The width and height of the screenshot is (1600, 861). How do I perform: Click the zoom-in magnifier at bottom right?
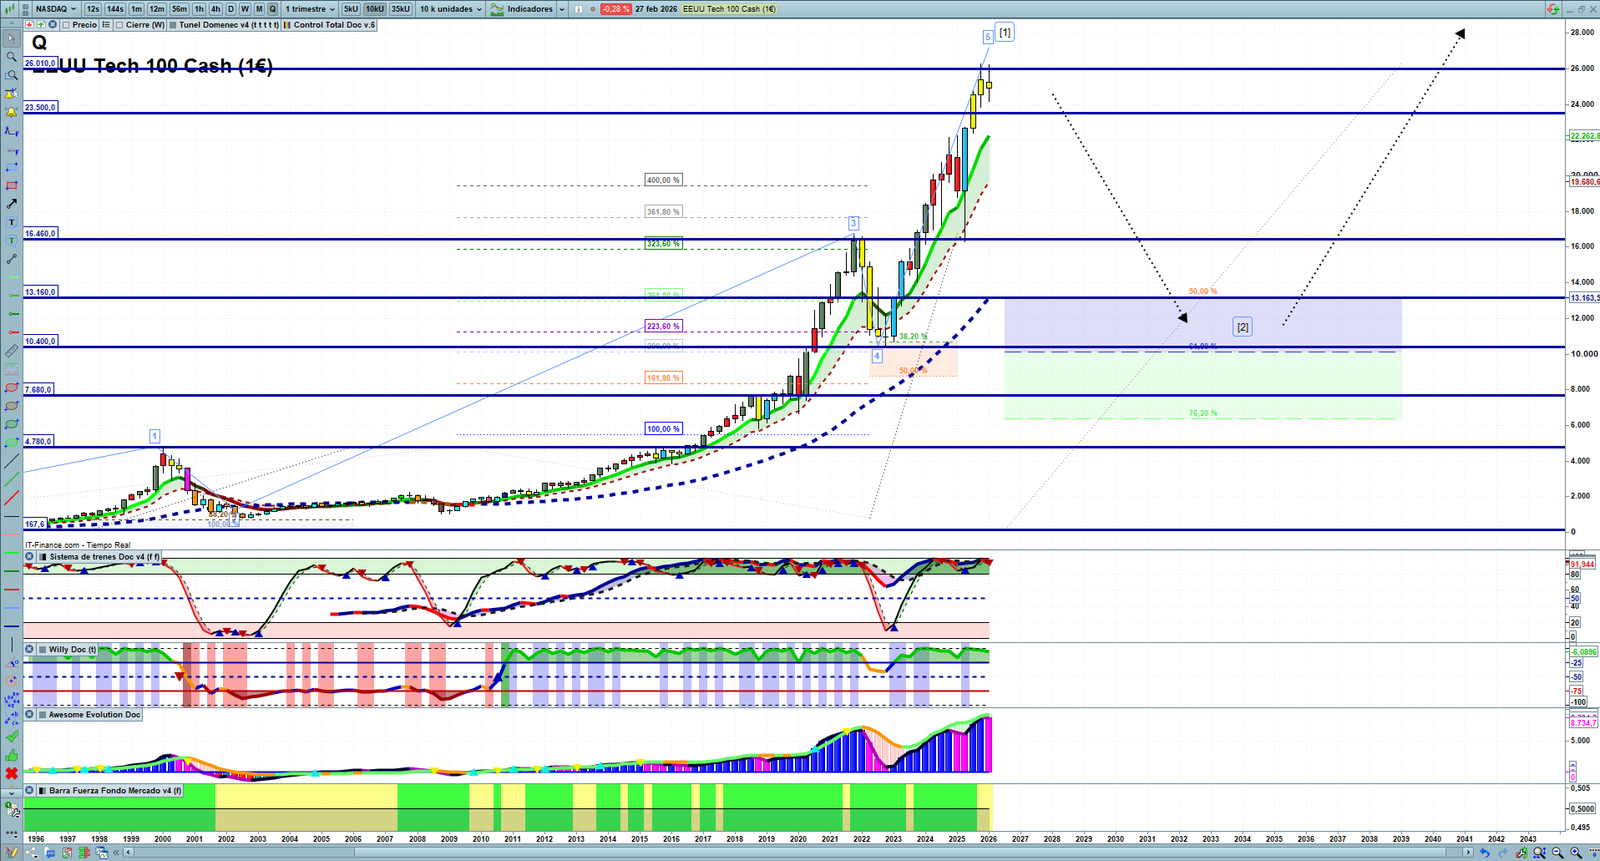coord(1576,853)
